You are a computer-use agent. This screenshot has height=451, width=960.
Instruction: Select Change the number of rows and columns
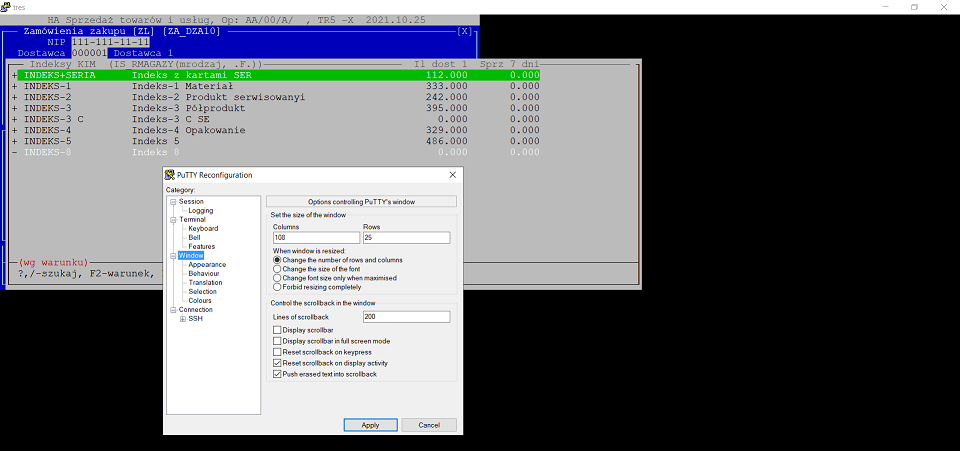click(x=337, y=260)
